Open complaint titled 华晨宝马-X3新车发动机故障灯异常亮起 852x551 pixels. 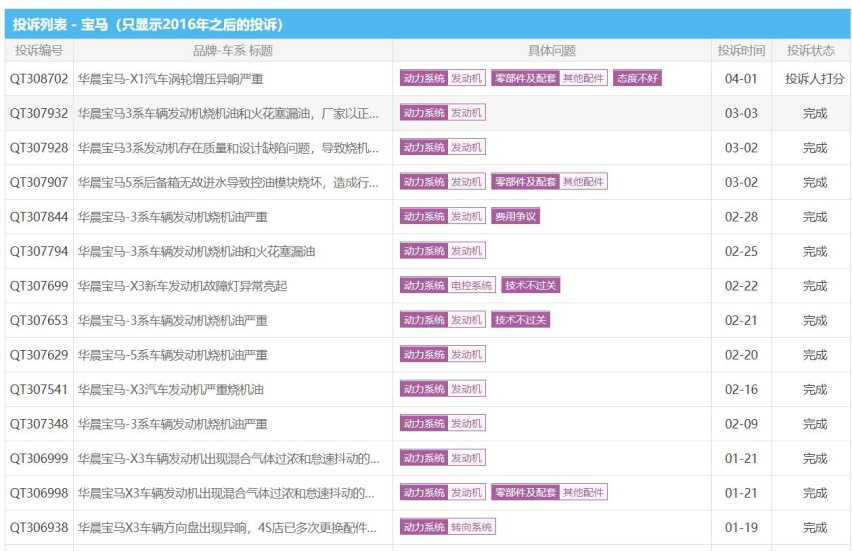[x=182, y=286]
